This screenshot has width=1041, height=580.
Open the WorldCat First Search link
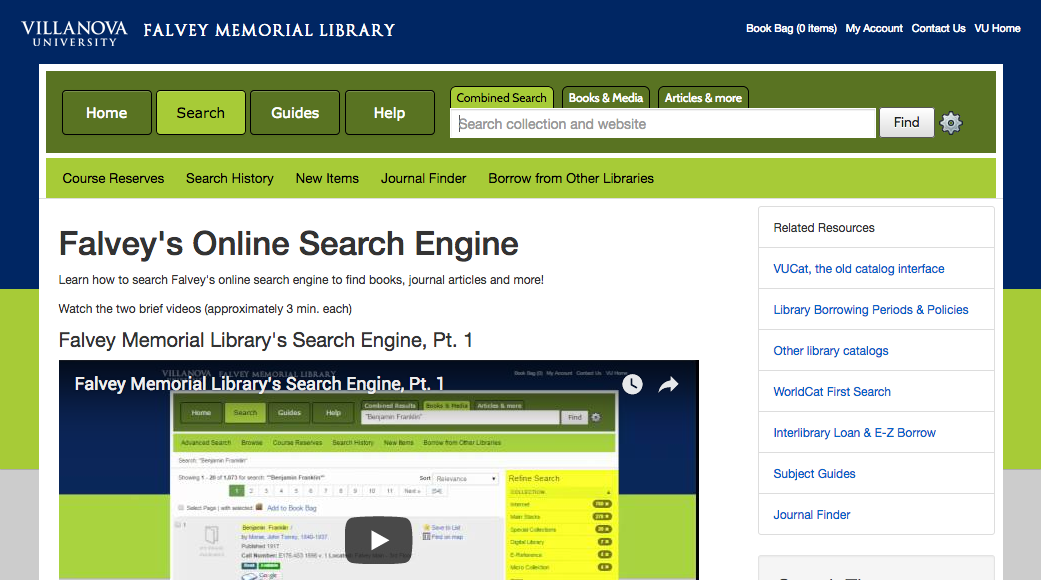point(831,392)
